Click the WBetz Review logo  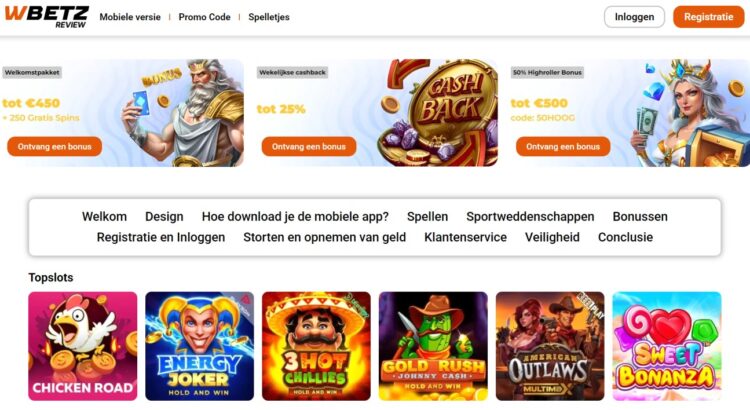coord(46,17)
